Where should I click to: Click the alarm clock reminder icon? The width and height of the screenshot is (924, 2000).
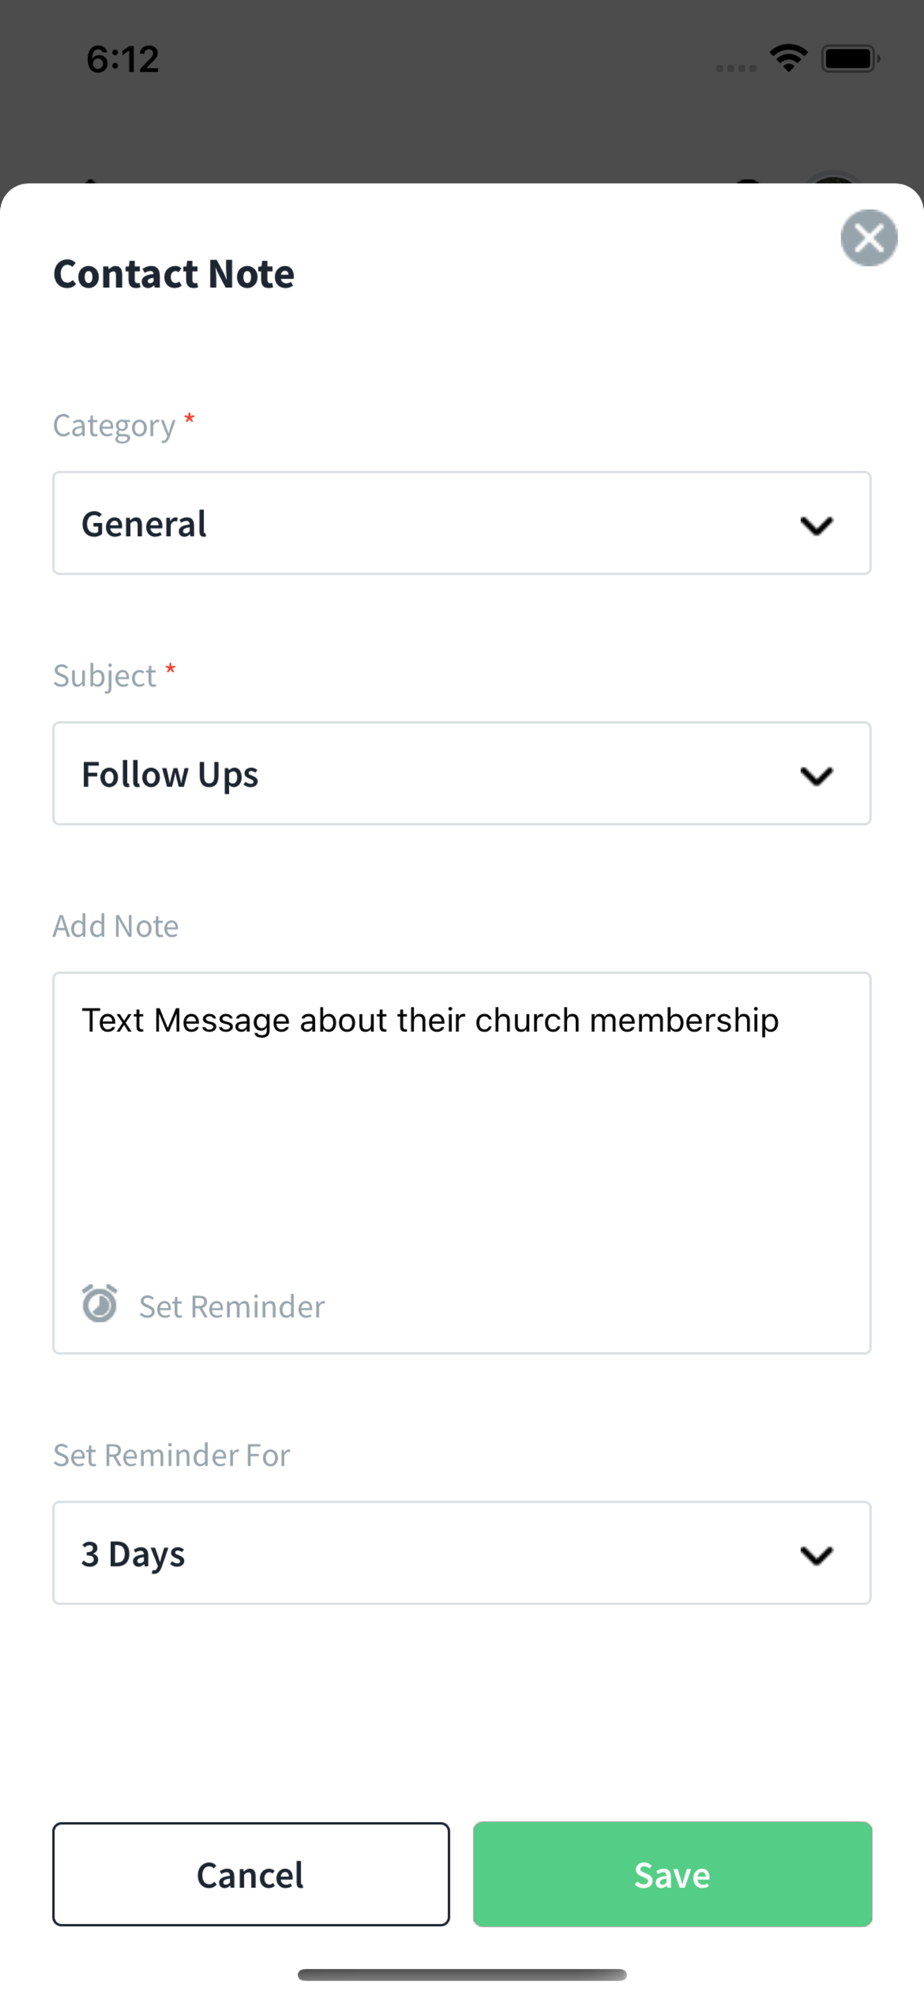[x=99, y=1304]
